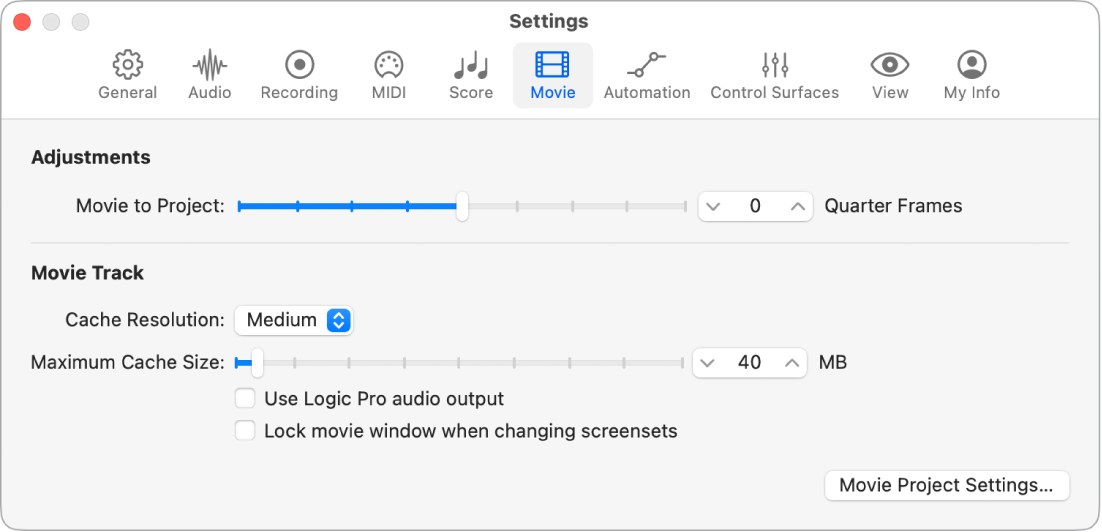Open the Control Surfaces faders icon
The image size is (1102, 532).
point(774,66)
